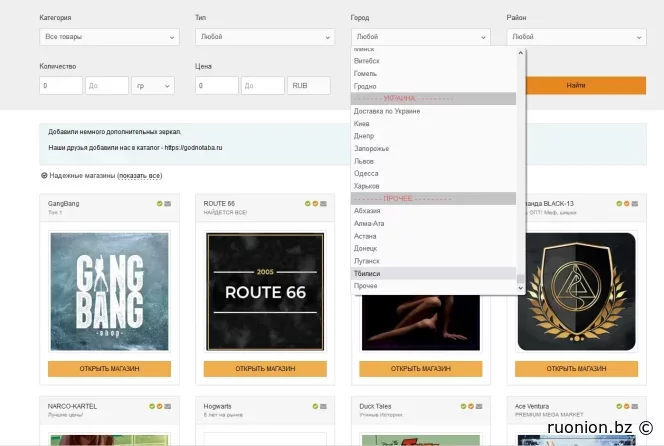Screen dimensions: 664x446
Task: Click the envelope icon on BLACK-13 card
Action: [635, 204]
